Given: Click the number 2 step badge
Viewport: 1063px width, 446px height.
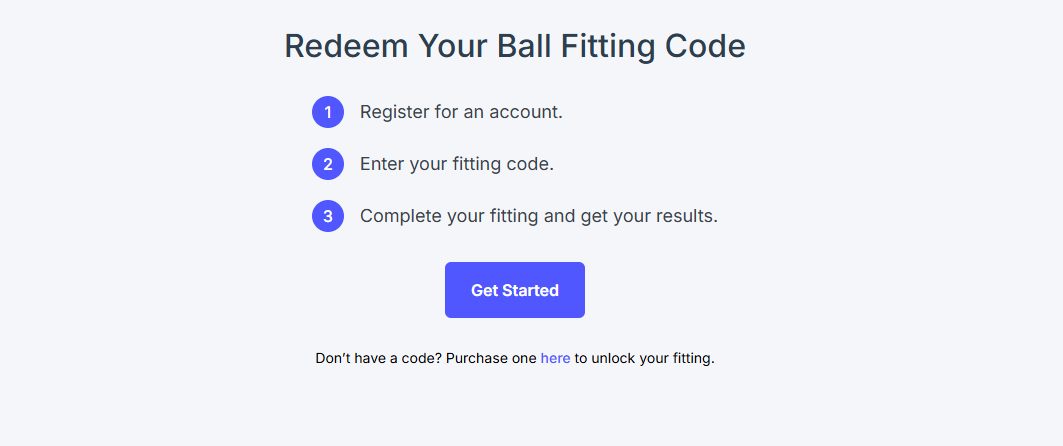Looking at the screenshot, I should point(328,164).
